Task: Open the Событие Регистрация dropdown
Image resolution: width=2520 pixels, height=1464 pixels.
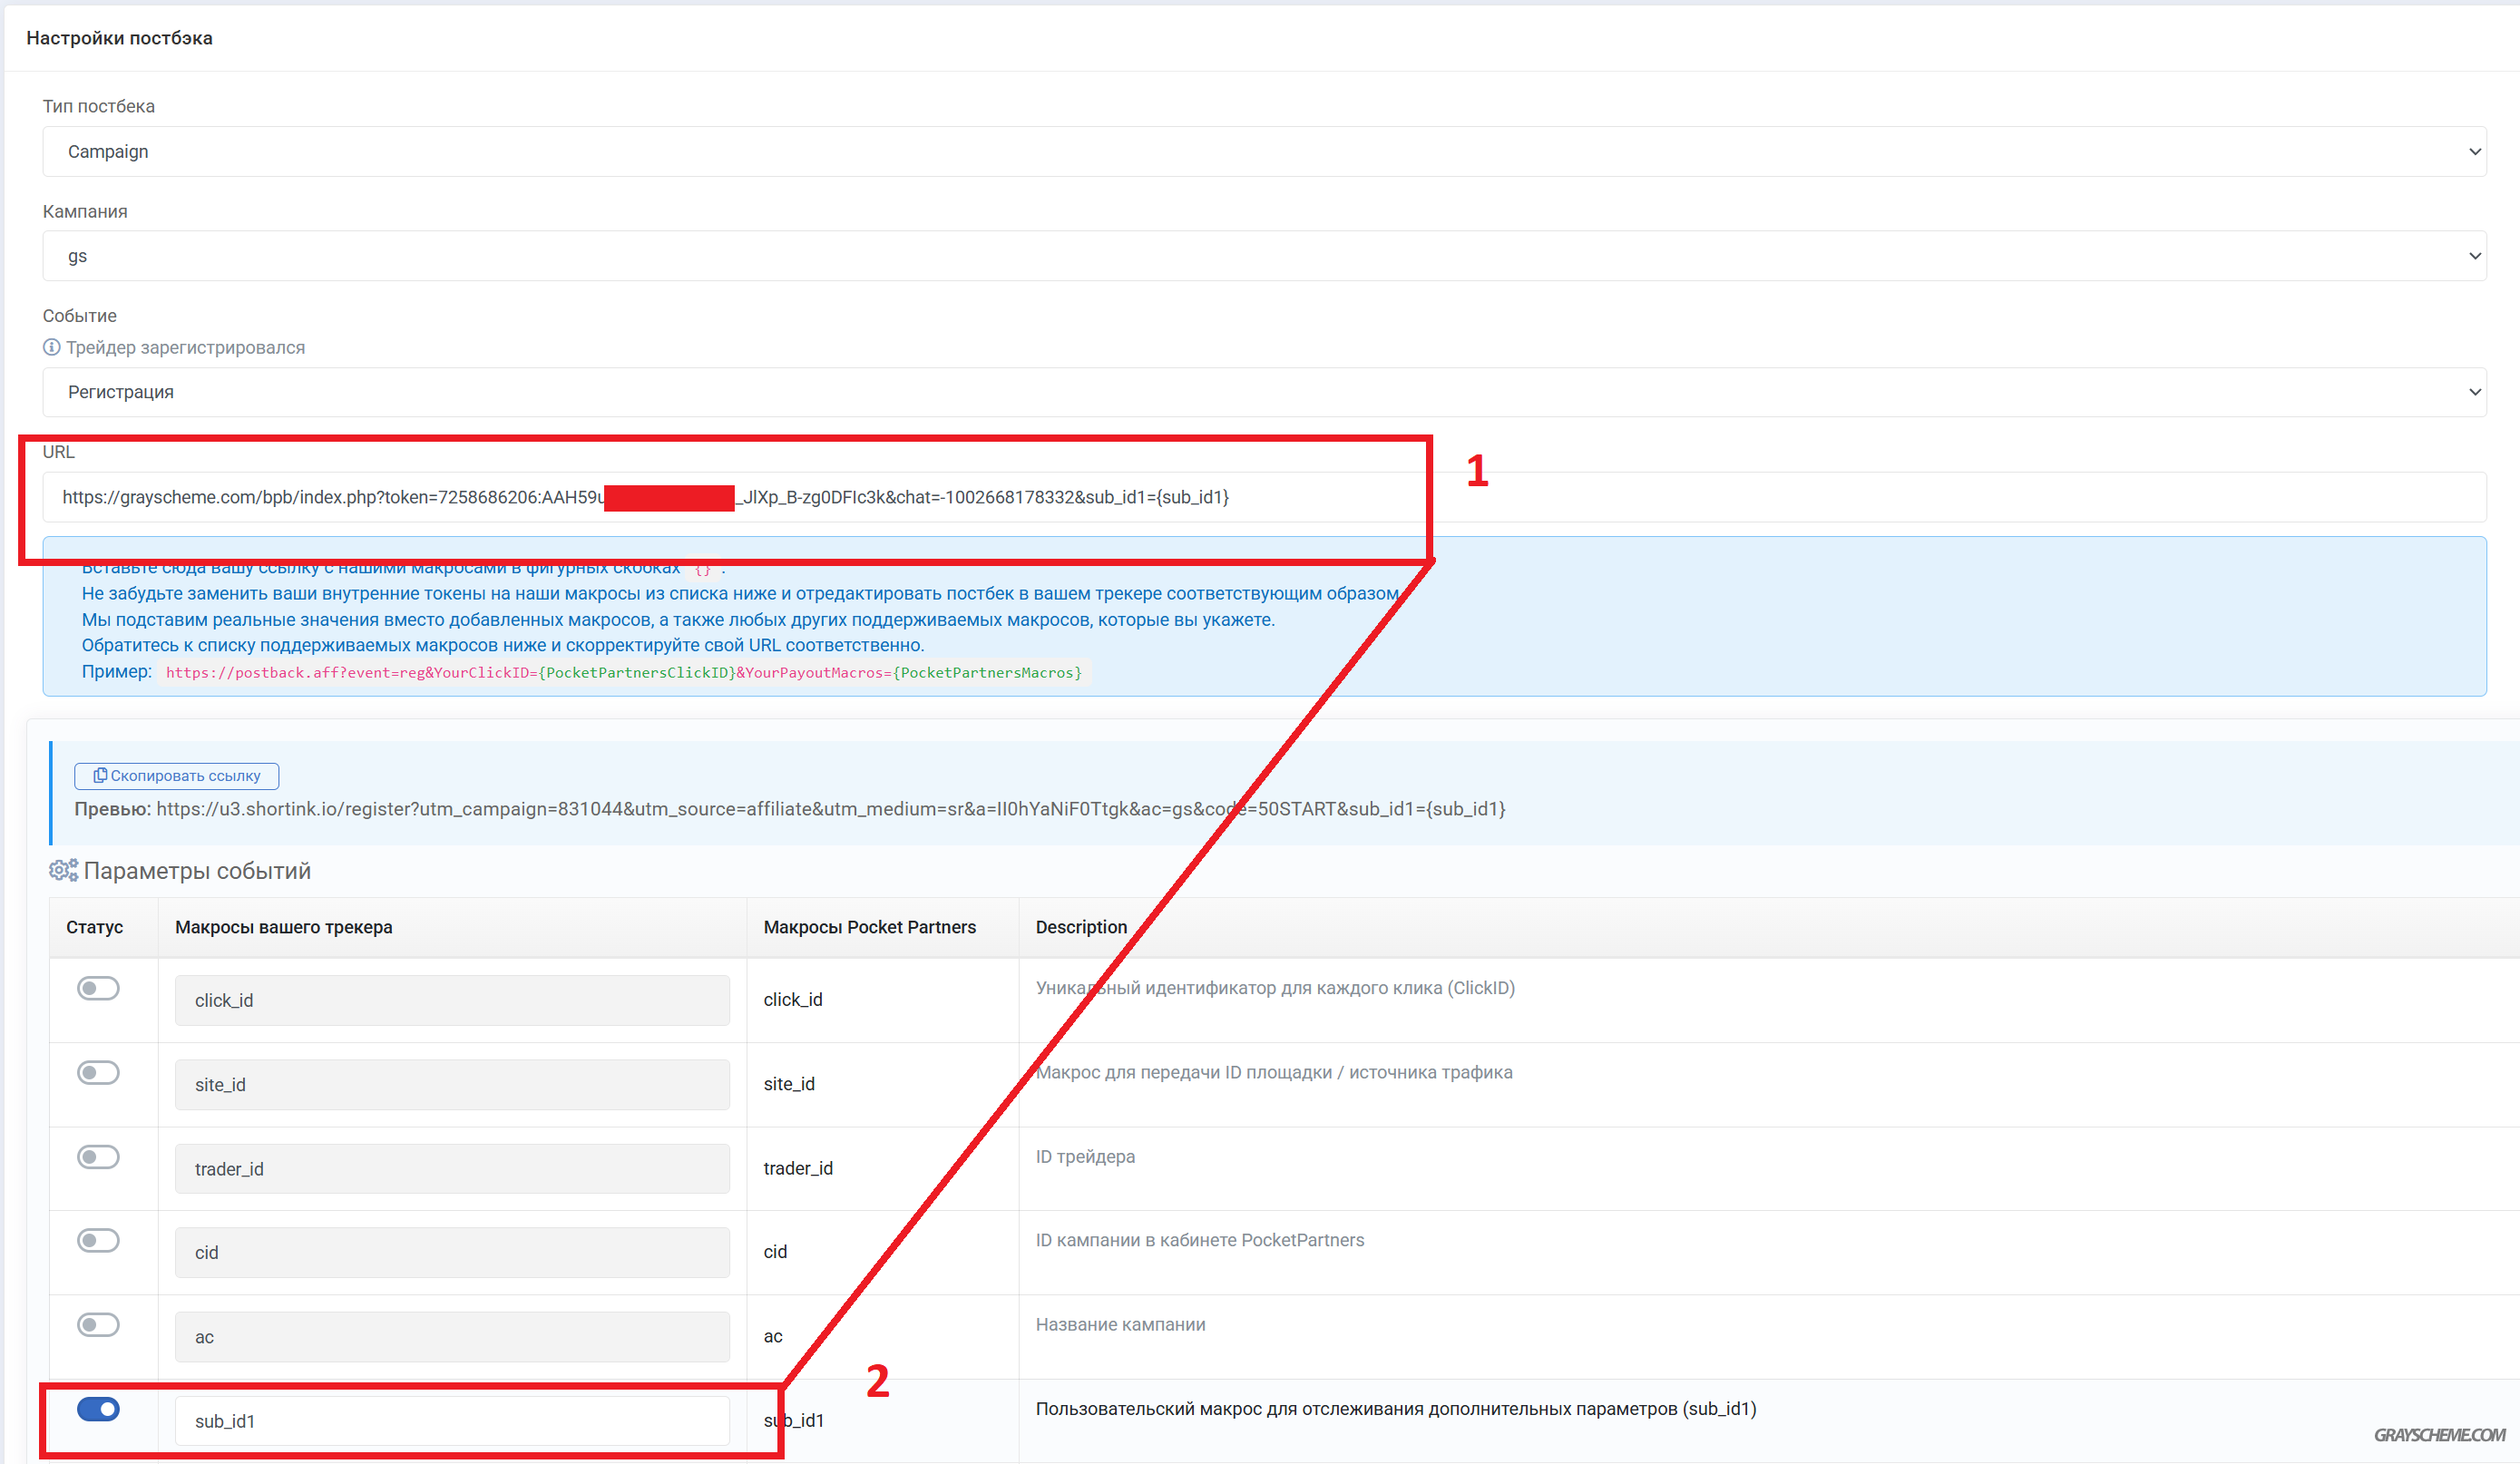Action: pyautogui.click(x=1263, y=392)
